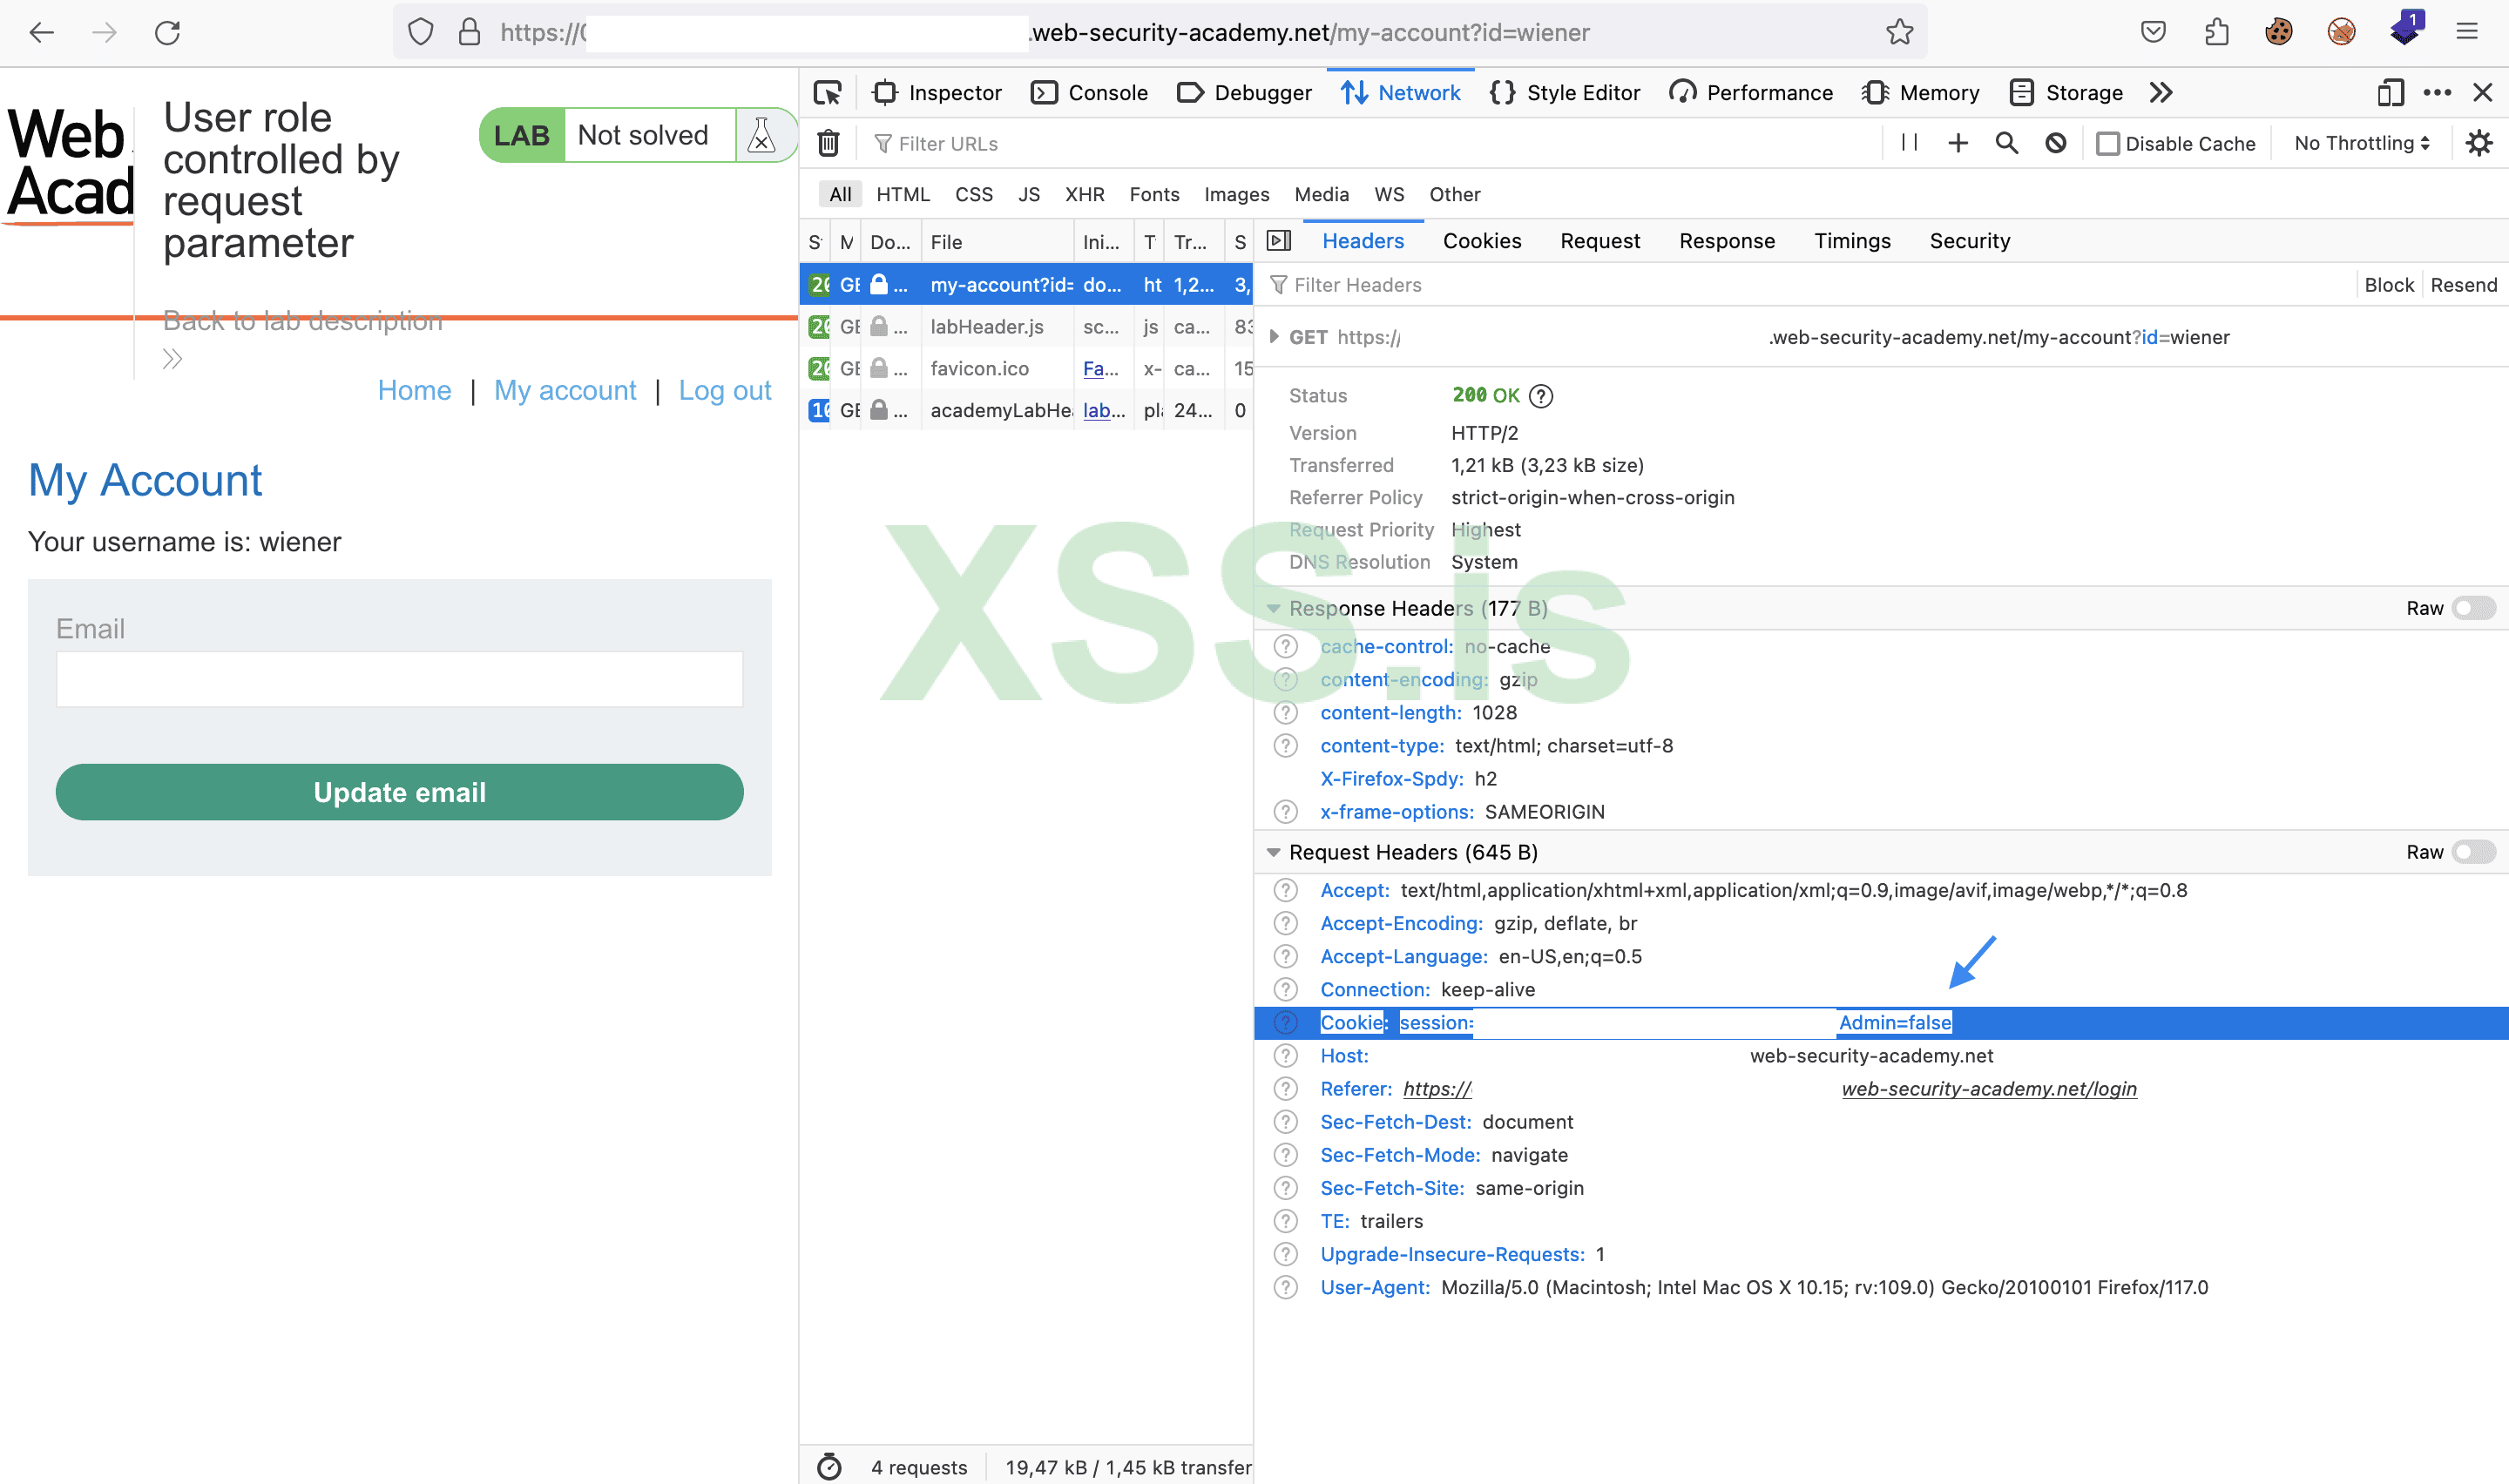Open network settings gear icon
This screenshot has height=1484, width=2509.
point(2478,143)
